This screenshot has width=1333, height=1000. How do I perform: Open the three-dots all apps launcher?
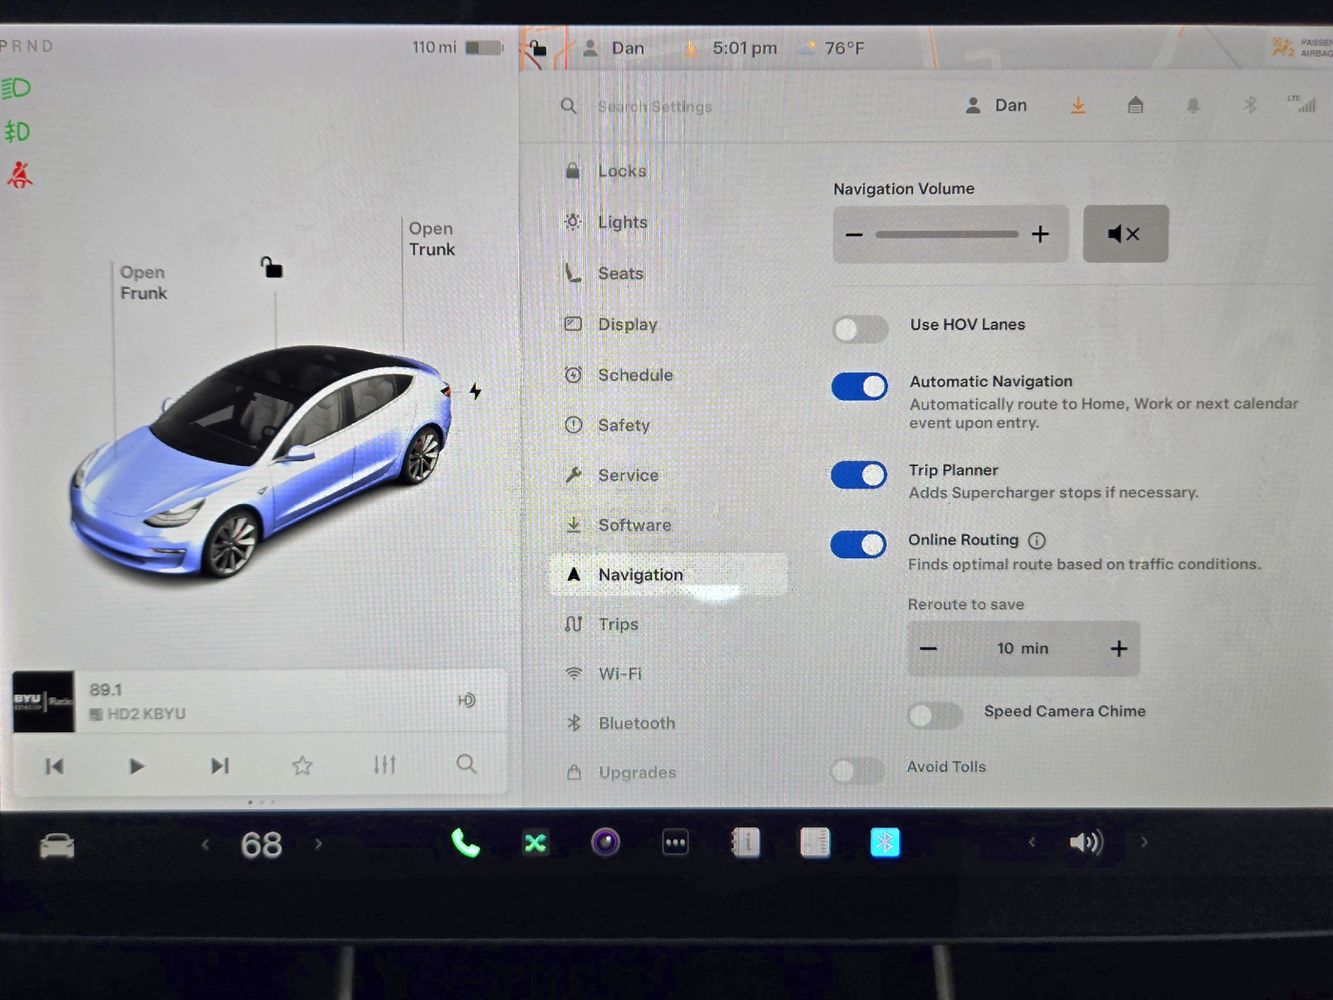point(675,843)
